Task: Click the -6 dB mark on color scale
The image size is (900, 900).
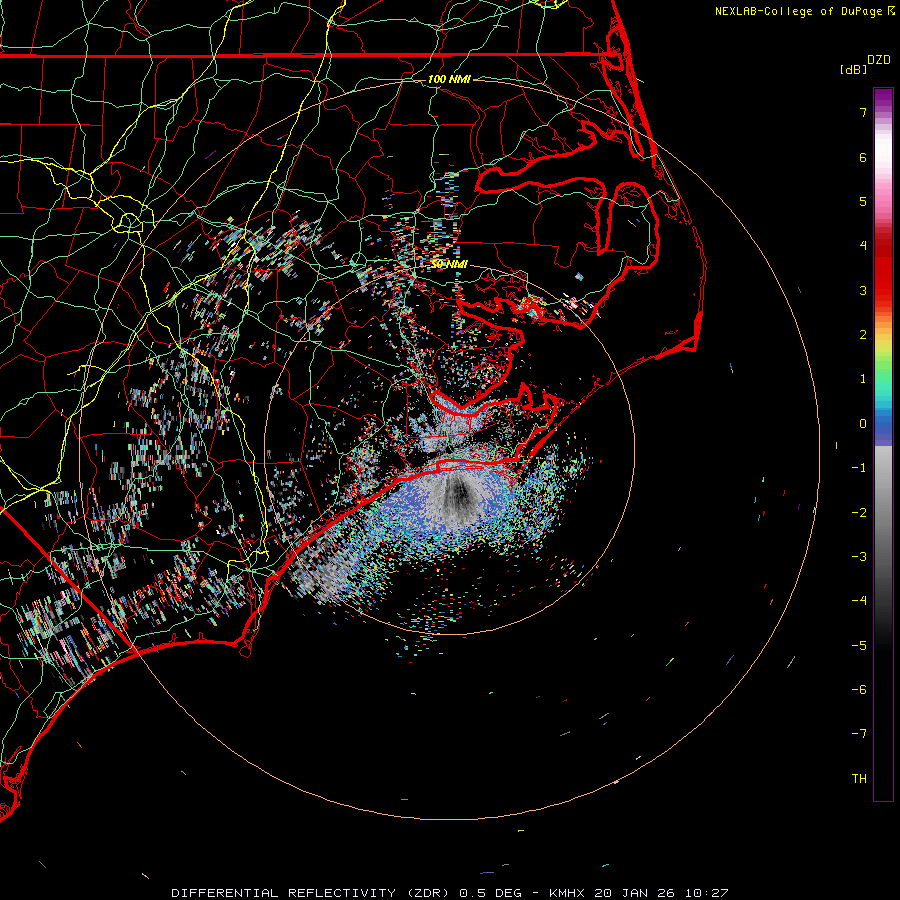Action: click(x=859, y=690)
